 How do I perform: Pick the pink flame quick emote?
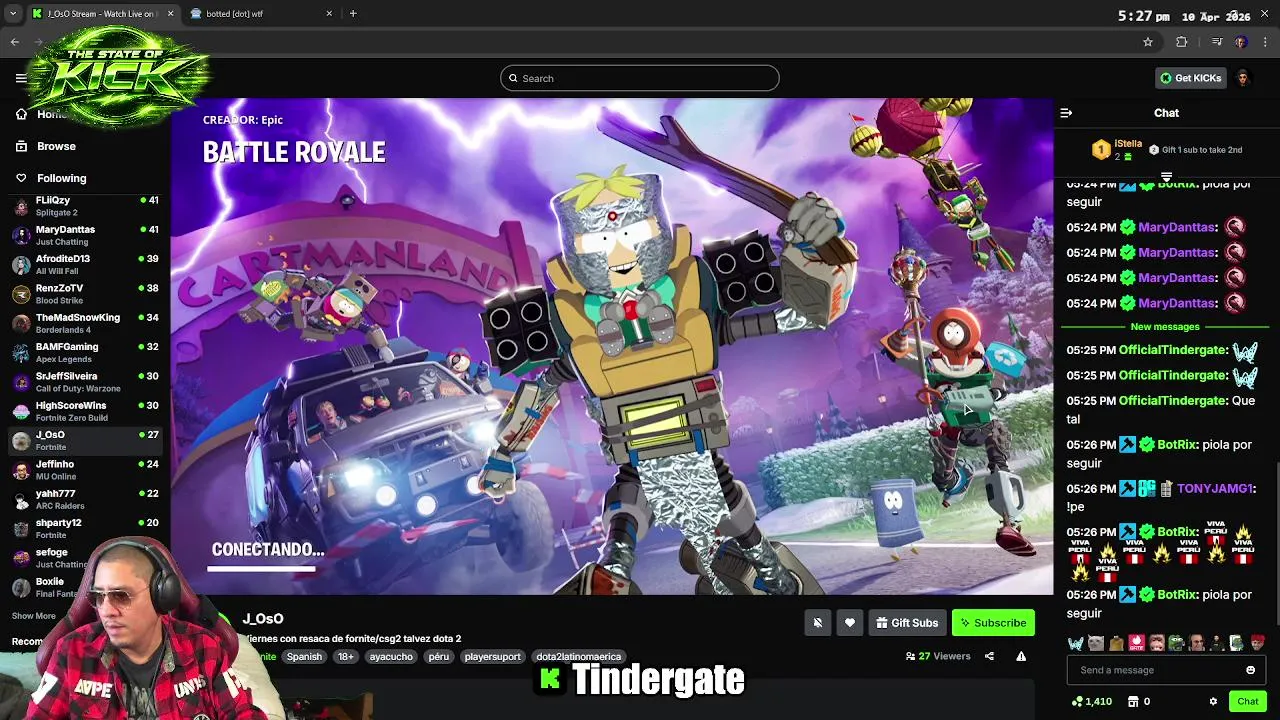click(x=1136, y=643)
